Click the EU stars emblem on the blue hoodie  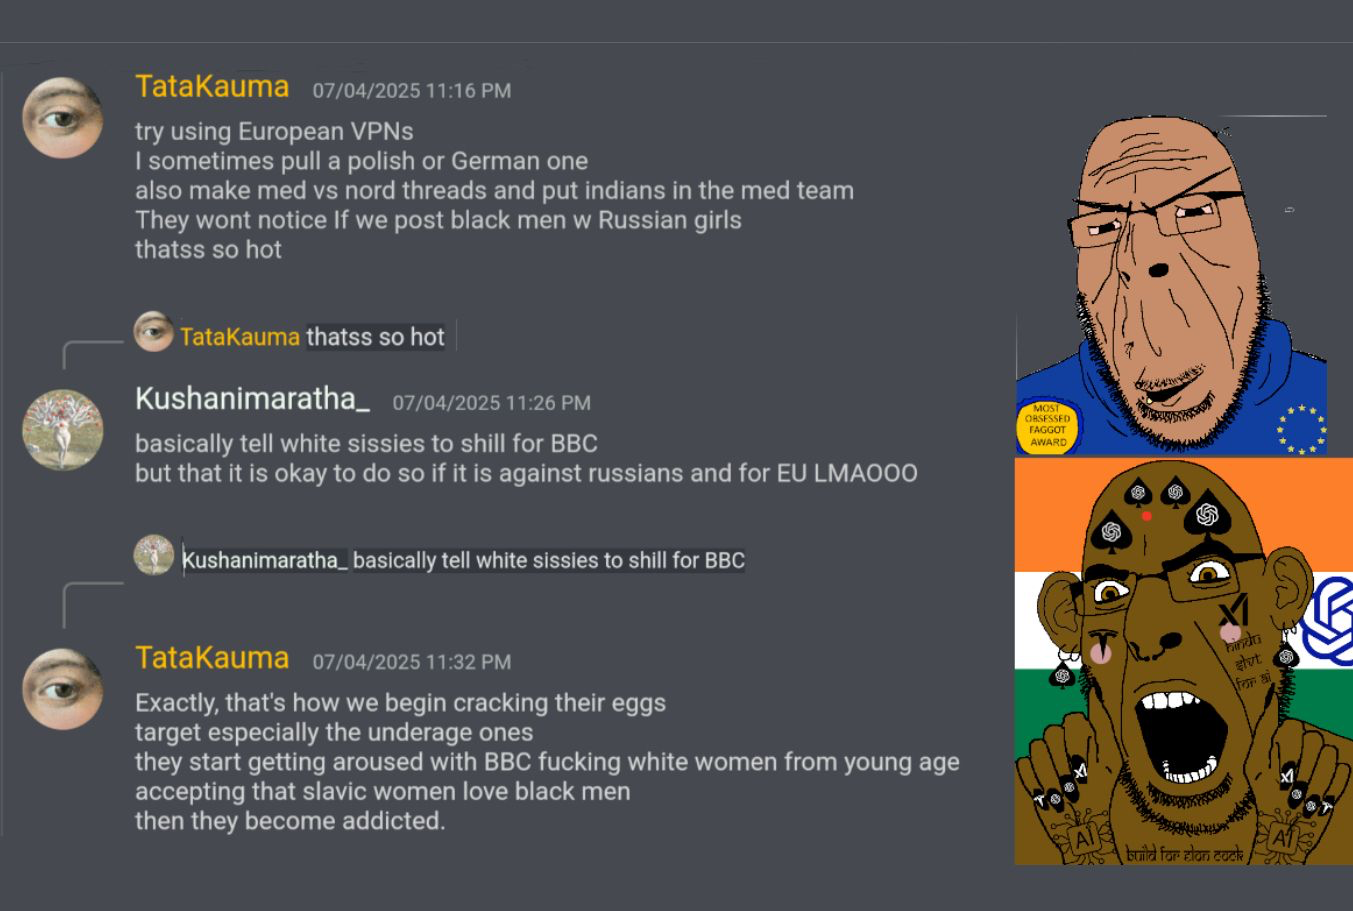pos(1301,428)
